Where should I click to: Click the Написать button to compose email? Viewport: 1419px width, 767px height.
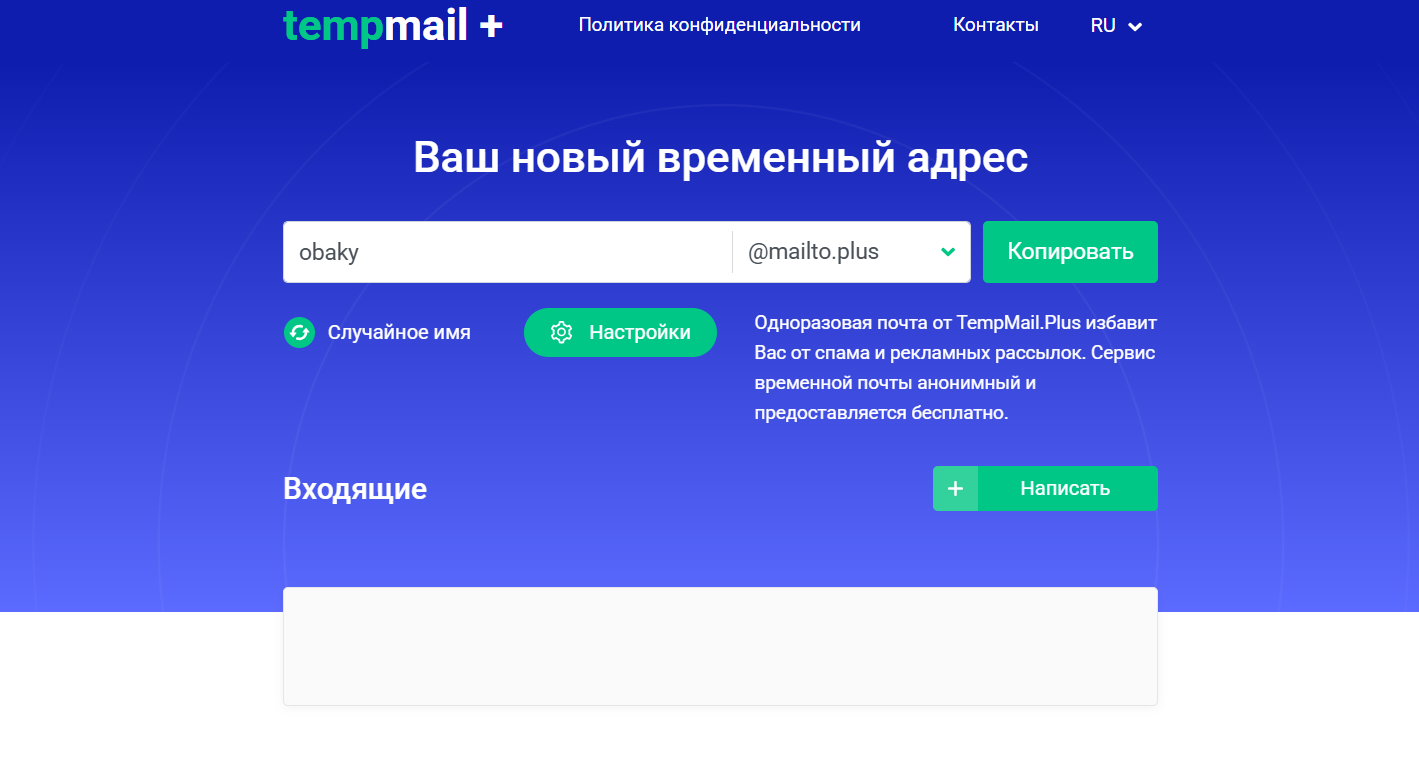pyautogui.click(x=1063, y=488)
